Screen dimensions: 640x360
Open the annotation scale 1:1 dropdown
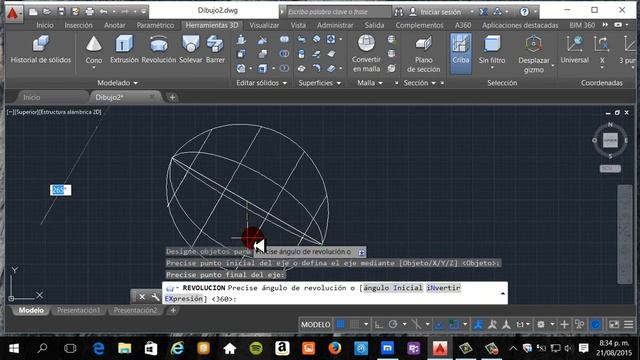523,324
